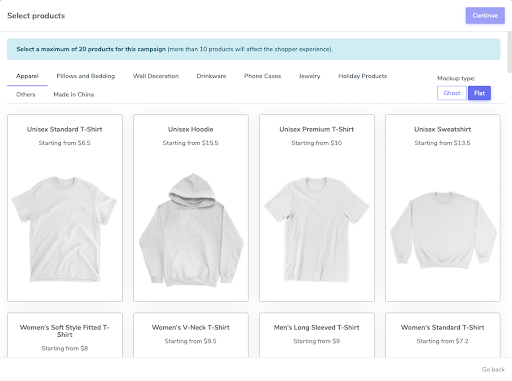Select the Unisex Premium T-Shirt image
512x381 pixels.
pos(317,229)
